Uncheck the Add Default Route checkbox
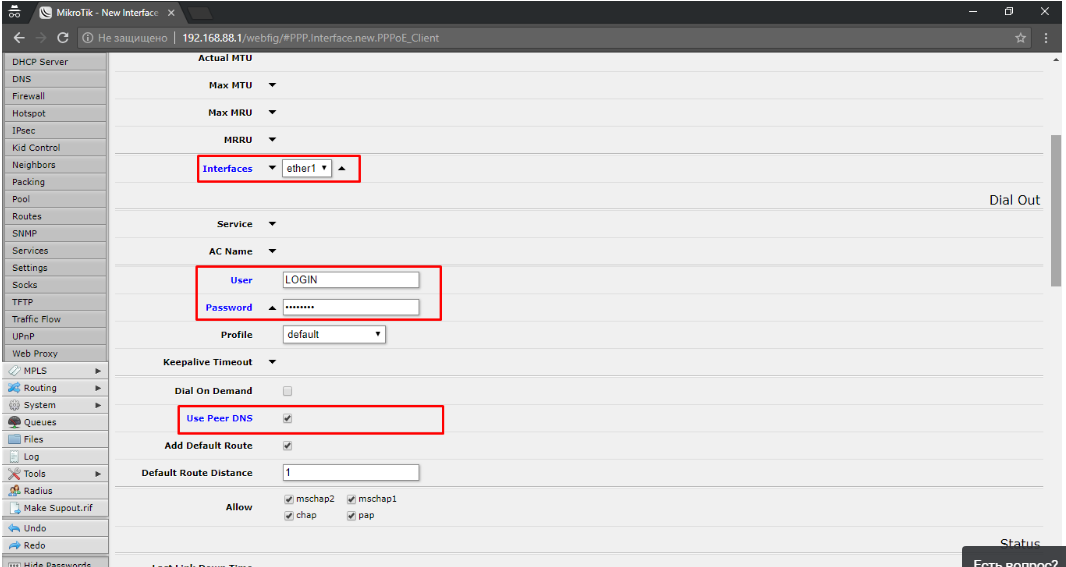The image size is (1066, 567). coord(288,446)
